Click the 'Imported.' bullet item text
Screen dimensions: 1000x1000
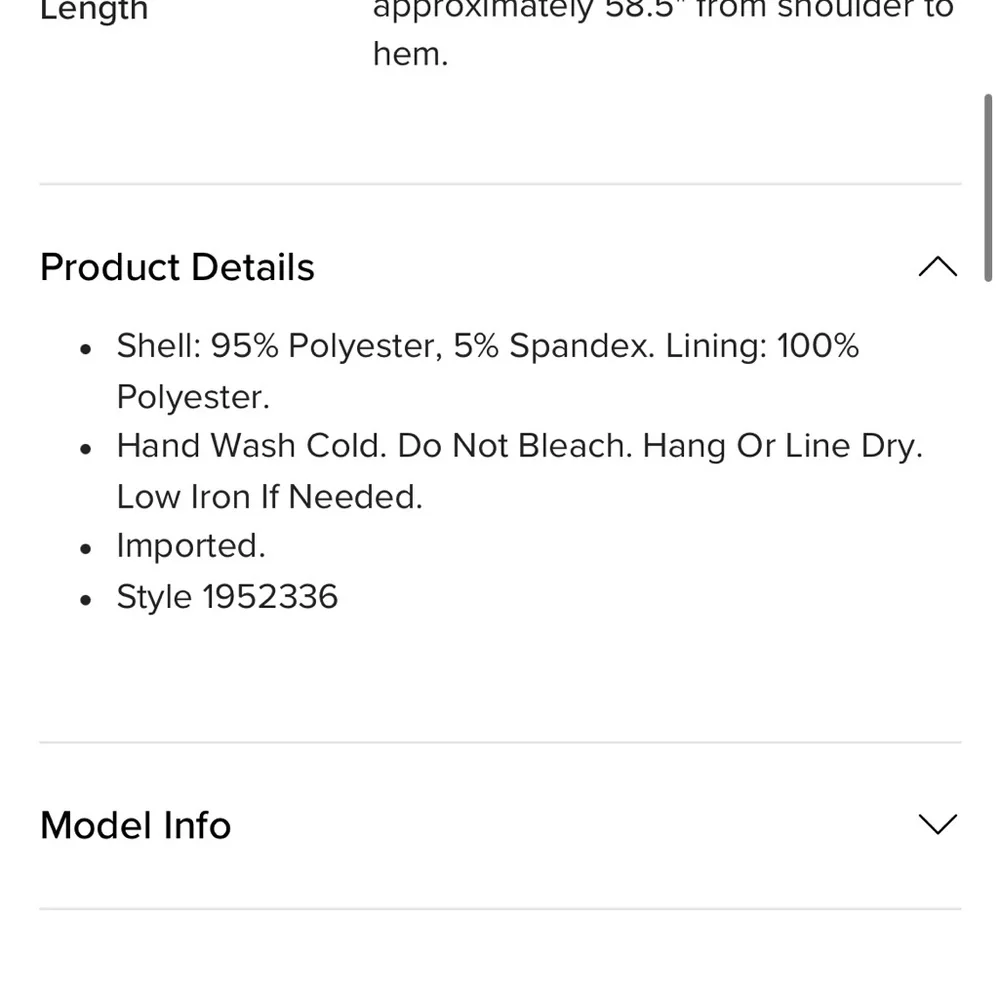[191, 546]
